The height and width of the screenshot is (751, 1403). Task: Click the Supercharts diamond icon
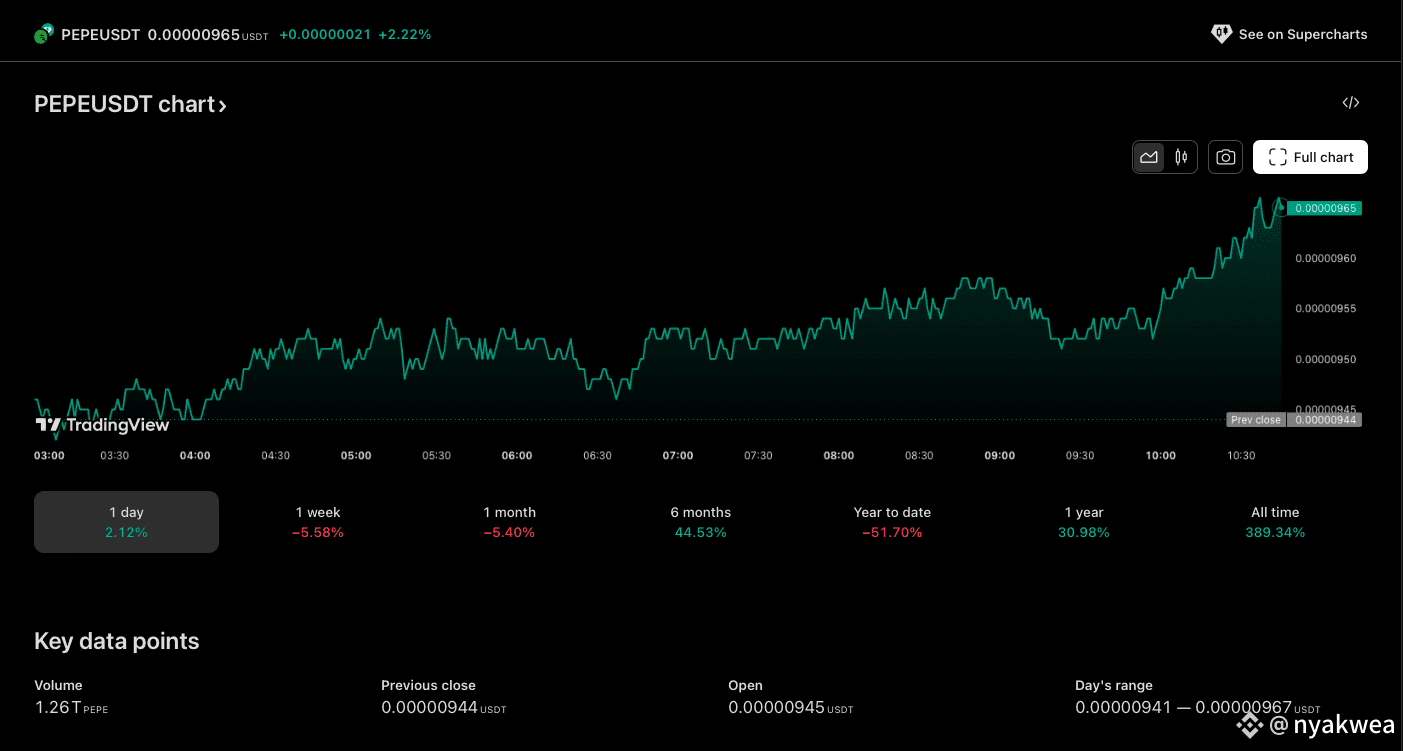point(1221,34)
